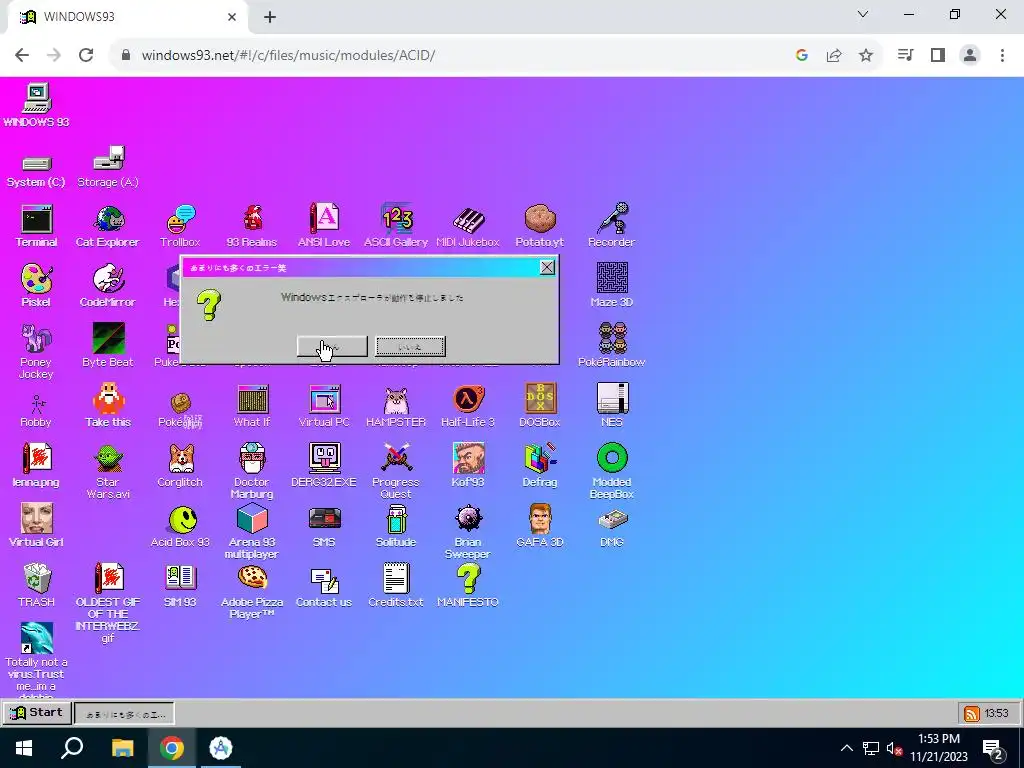1024x768 pixels.
Task: Open Totally not a virus dolphin shortcut
Action: [x=37, y=660]
